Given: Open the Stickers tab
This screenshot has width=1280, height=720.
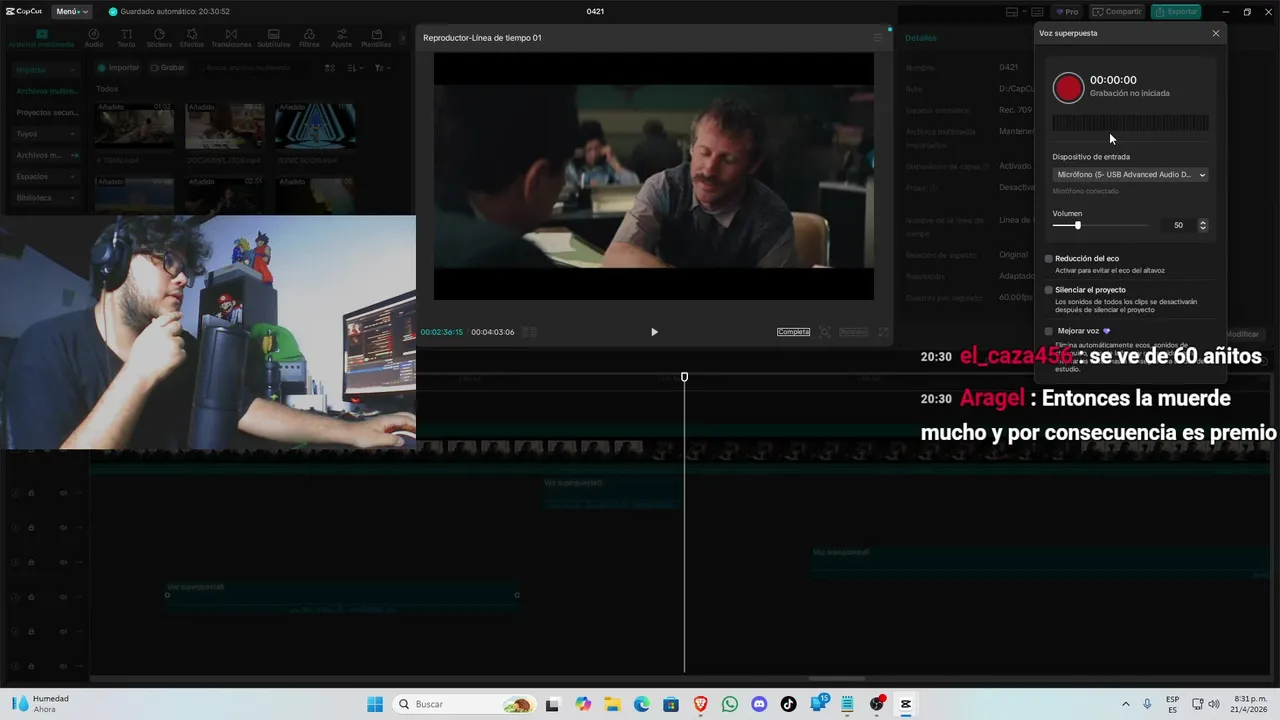Looking at the screenshot, I should [x=159, y=38].
